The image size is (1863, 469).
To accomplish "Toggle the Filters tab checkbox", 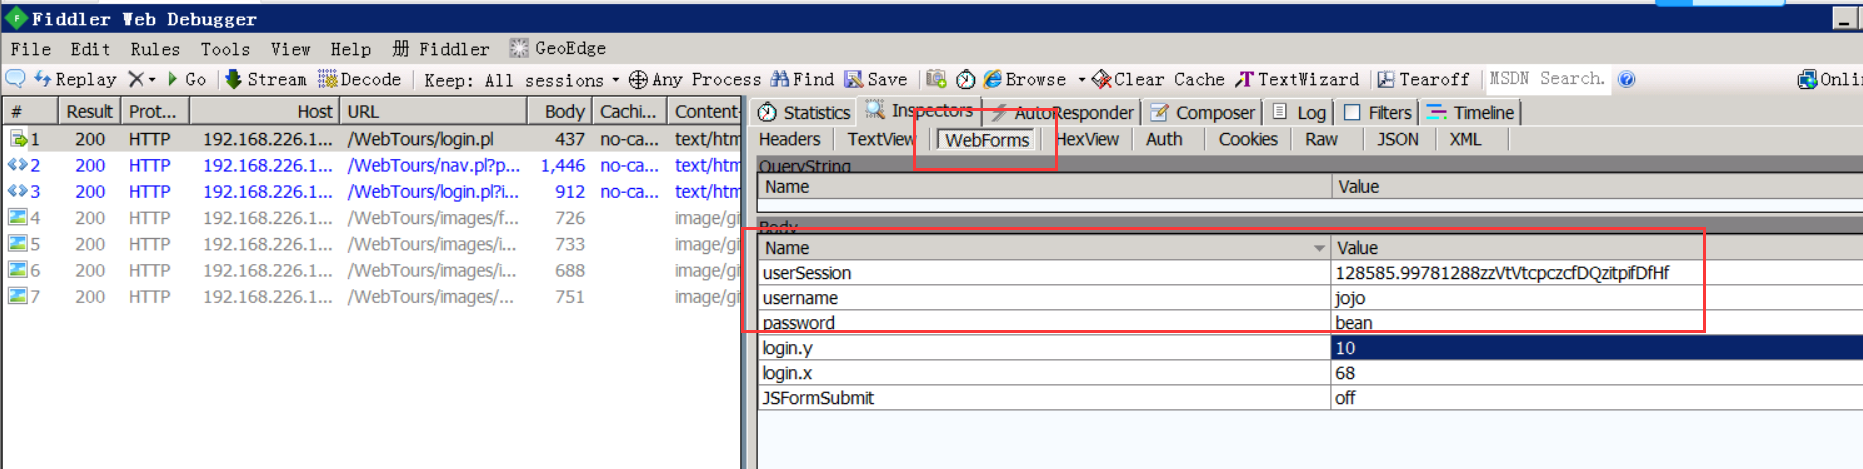I will [x=1352, y=113].
